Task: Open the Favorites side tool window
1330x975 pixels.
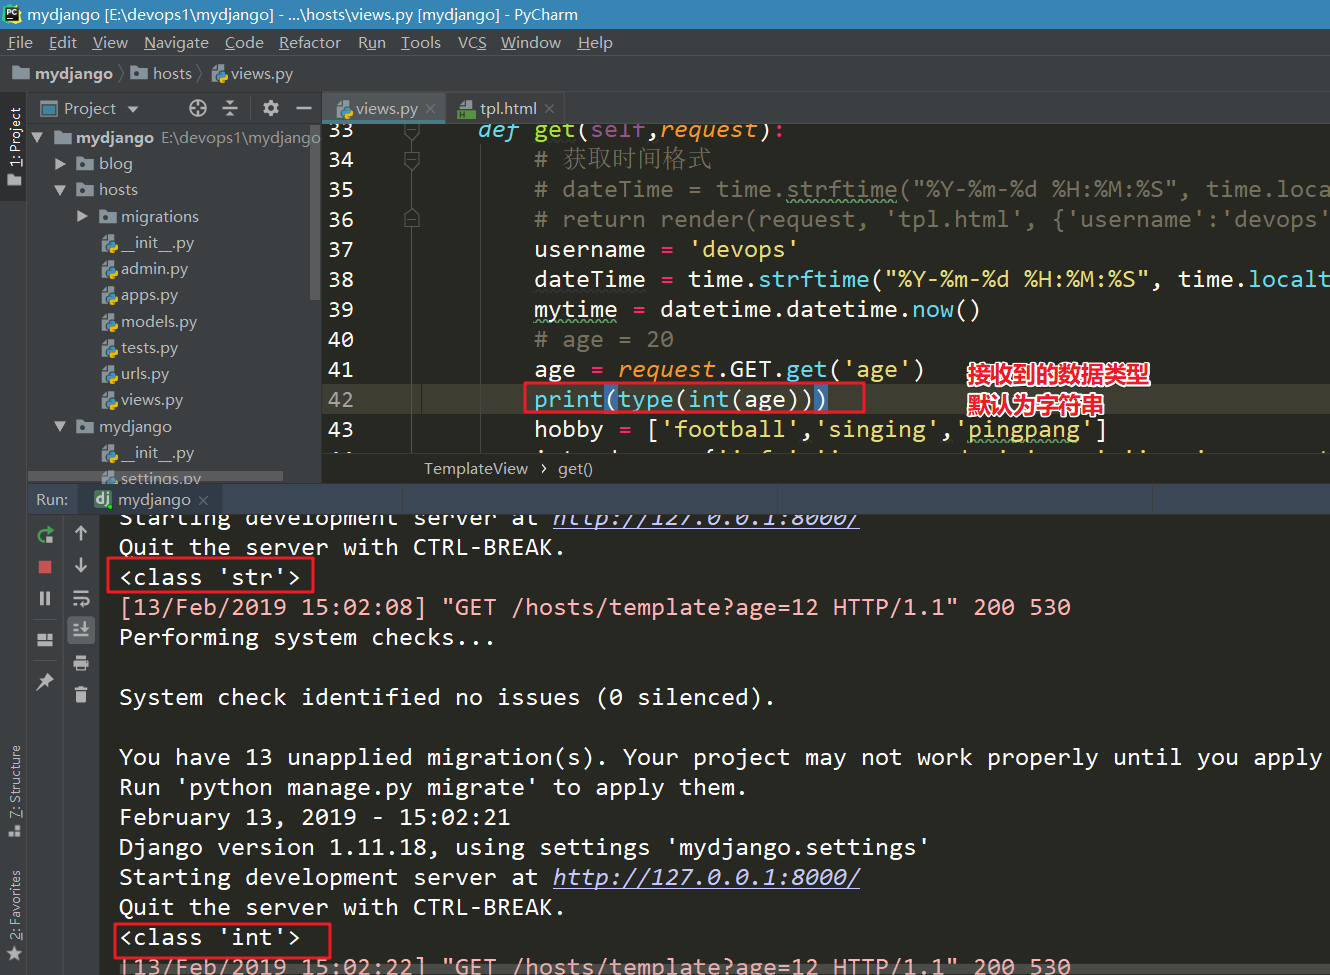Action: click(14, 915)
